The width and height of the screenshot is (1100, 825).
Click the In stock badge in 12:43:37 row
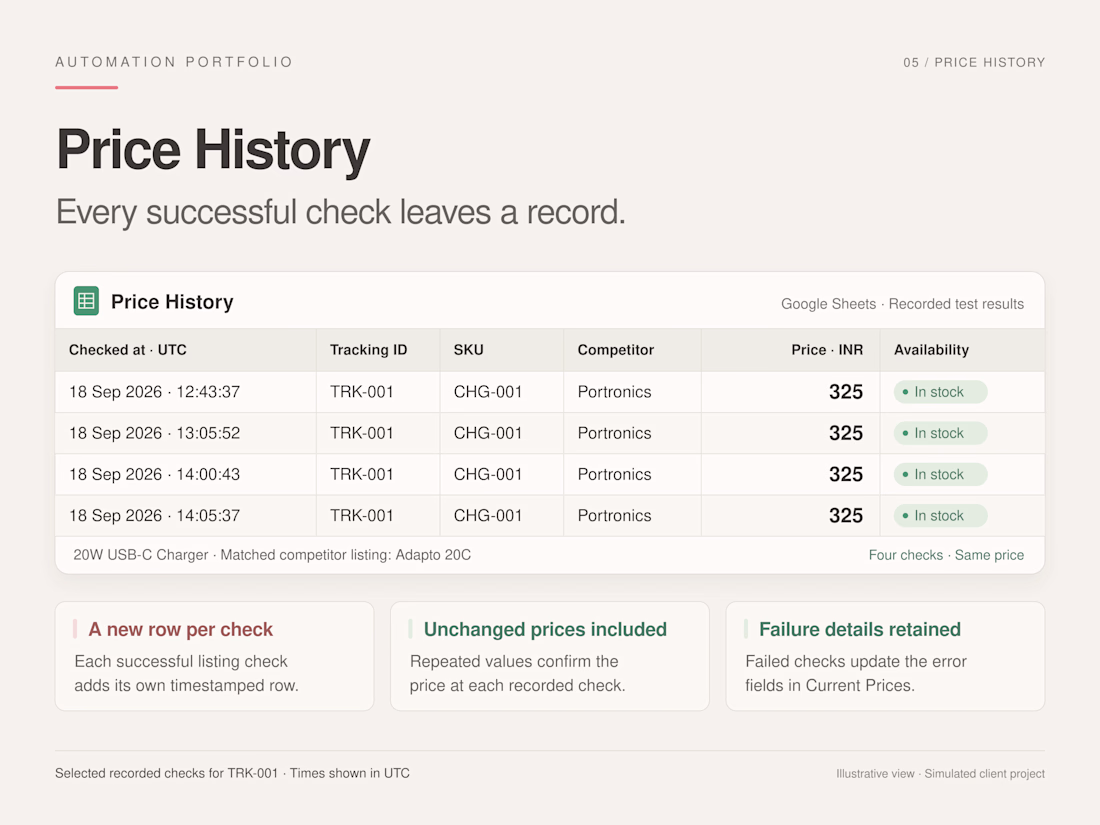tap(940, 391)
